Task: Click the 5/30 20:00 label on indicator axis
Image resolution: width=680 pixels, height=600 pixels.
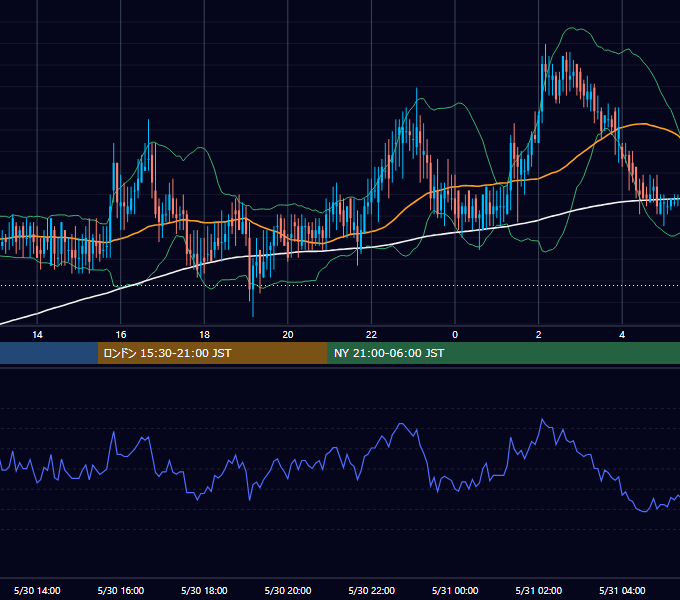Action: (x=288, y=590)
